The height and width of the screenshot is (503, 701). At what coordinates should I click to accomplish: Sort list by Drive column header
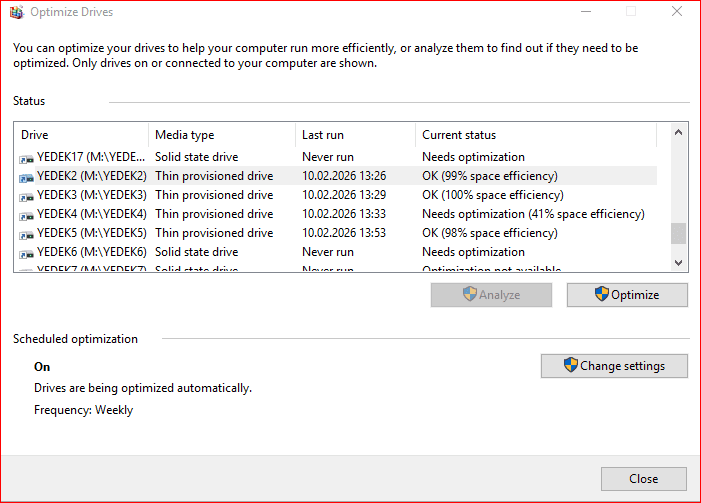(x=80, y=135)
